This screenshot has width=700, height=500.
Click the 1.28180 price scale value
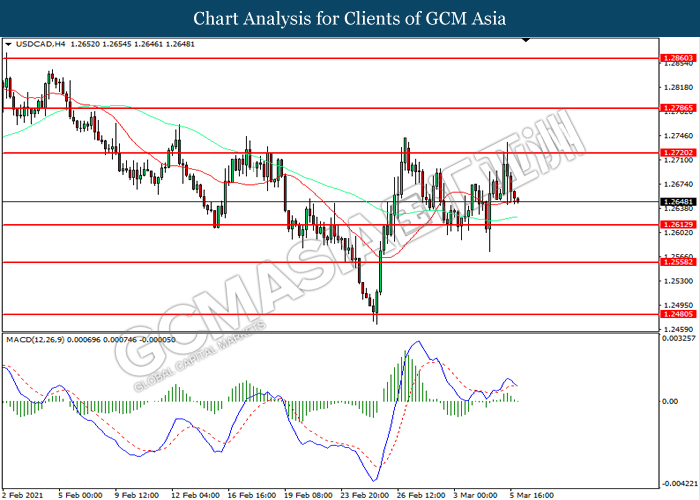[x=679, y=88]
